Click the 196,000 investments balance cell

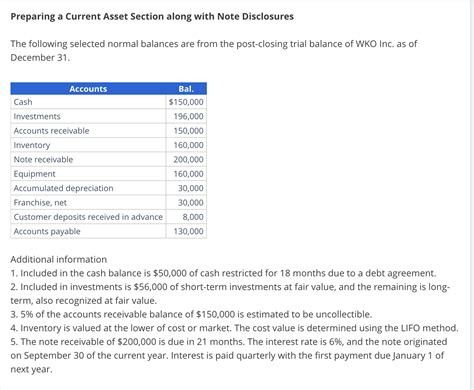point(186,116)
